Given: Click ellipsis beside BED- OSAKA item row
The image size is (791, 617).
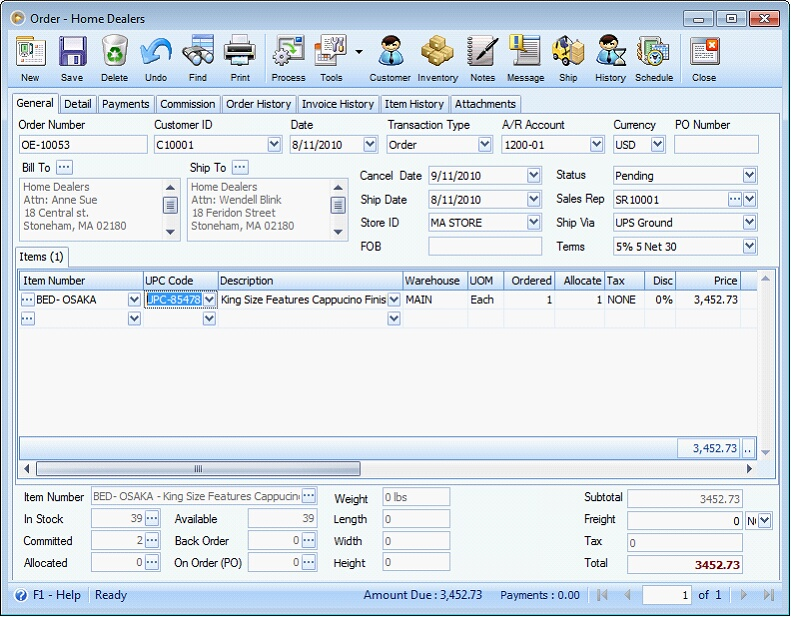Looking at the screenshot, I should pyautogui.click(x=28, y=300).
